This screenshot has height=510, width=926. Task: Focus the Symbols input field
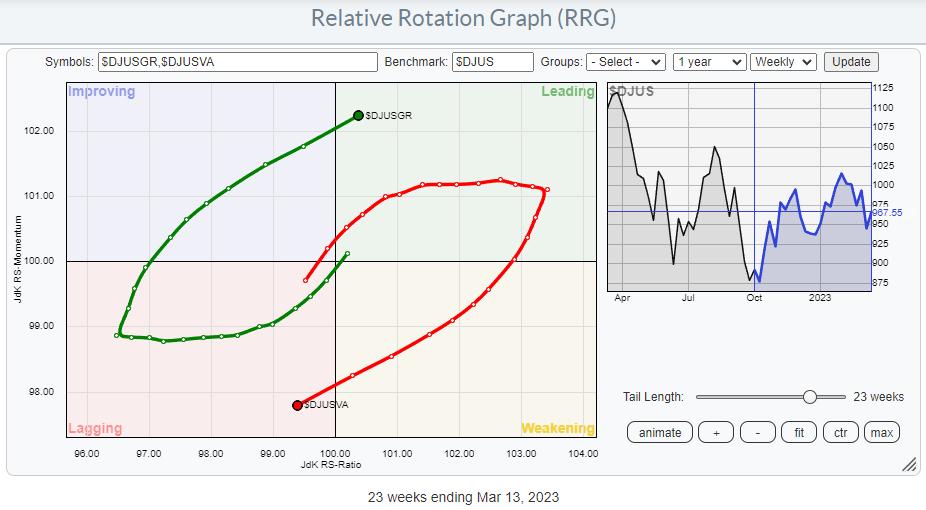(238, 62)
